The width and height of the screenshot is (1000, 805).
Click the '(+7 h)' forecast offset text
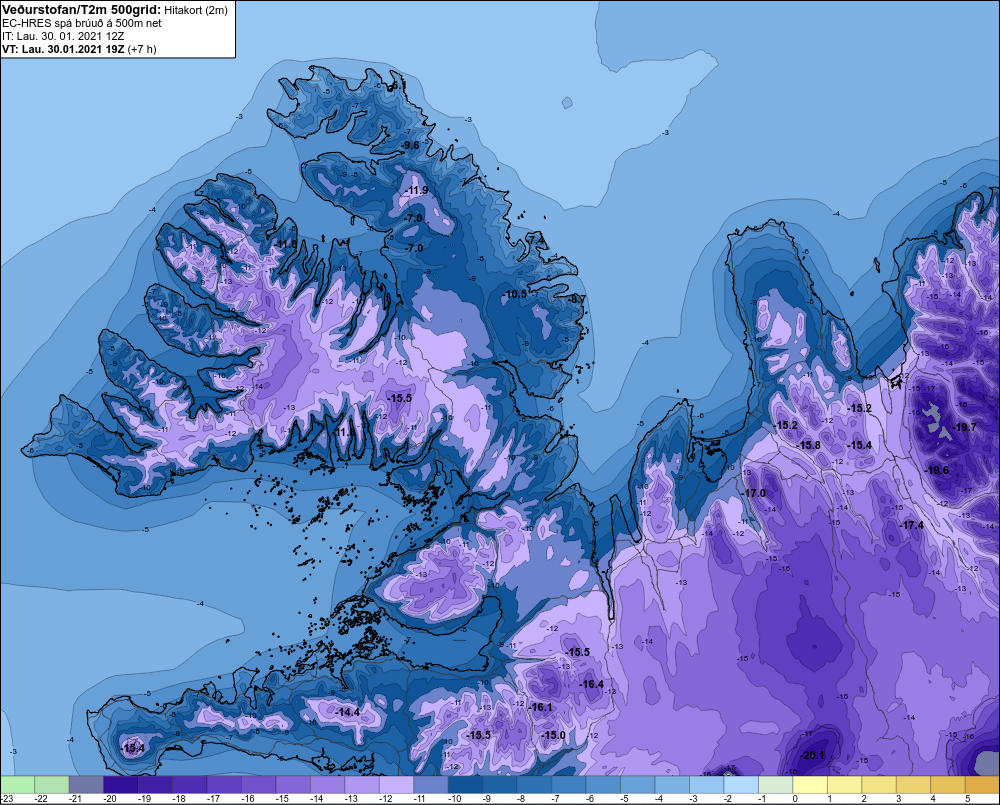[142, 49]
